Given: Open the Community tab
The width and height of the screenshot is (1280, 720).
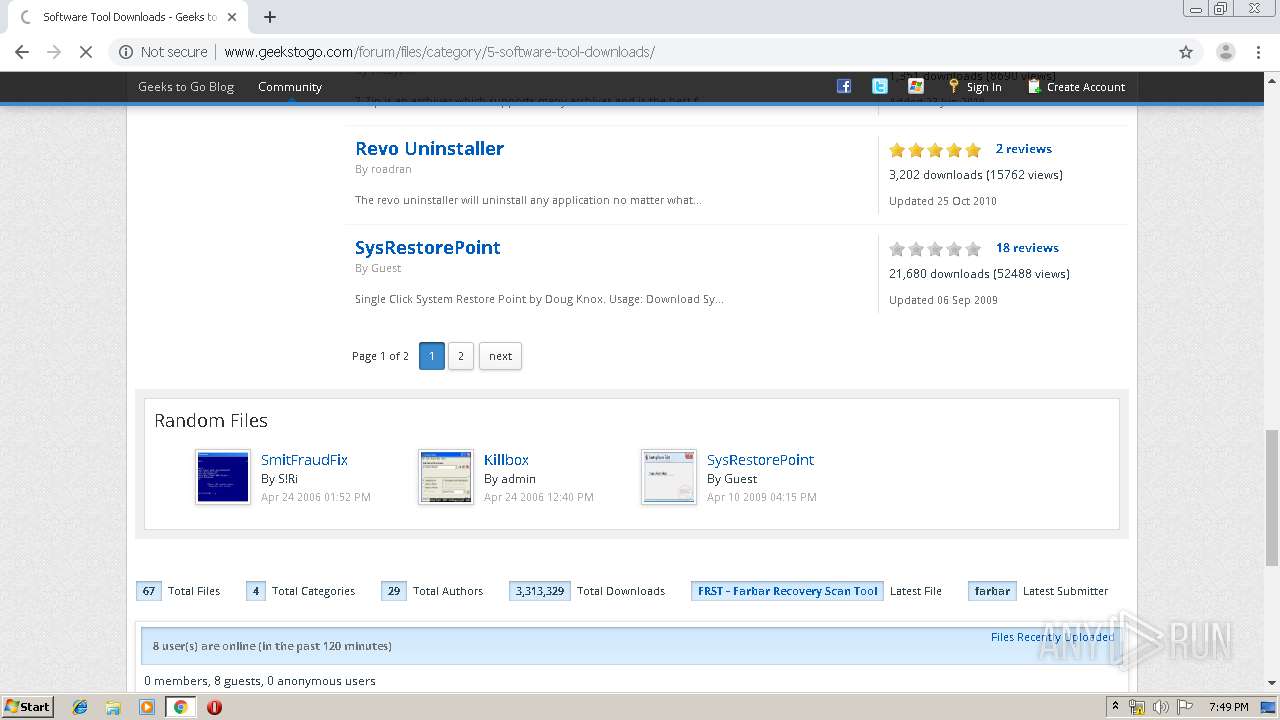Looking at the screenshot, I should tap(290, 87).
